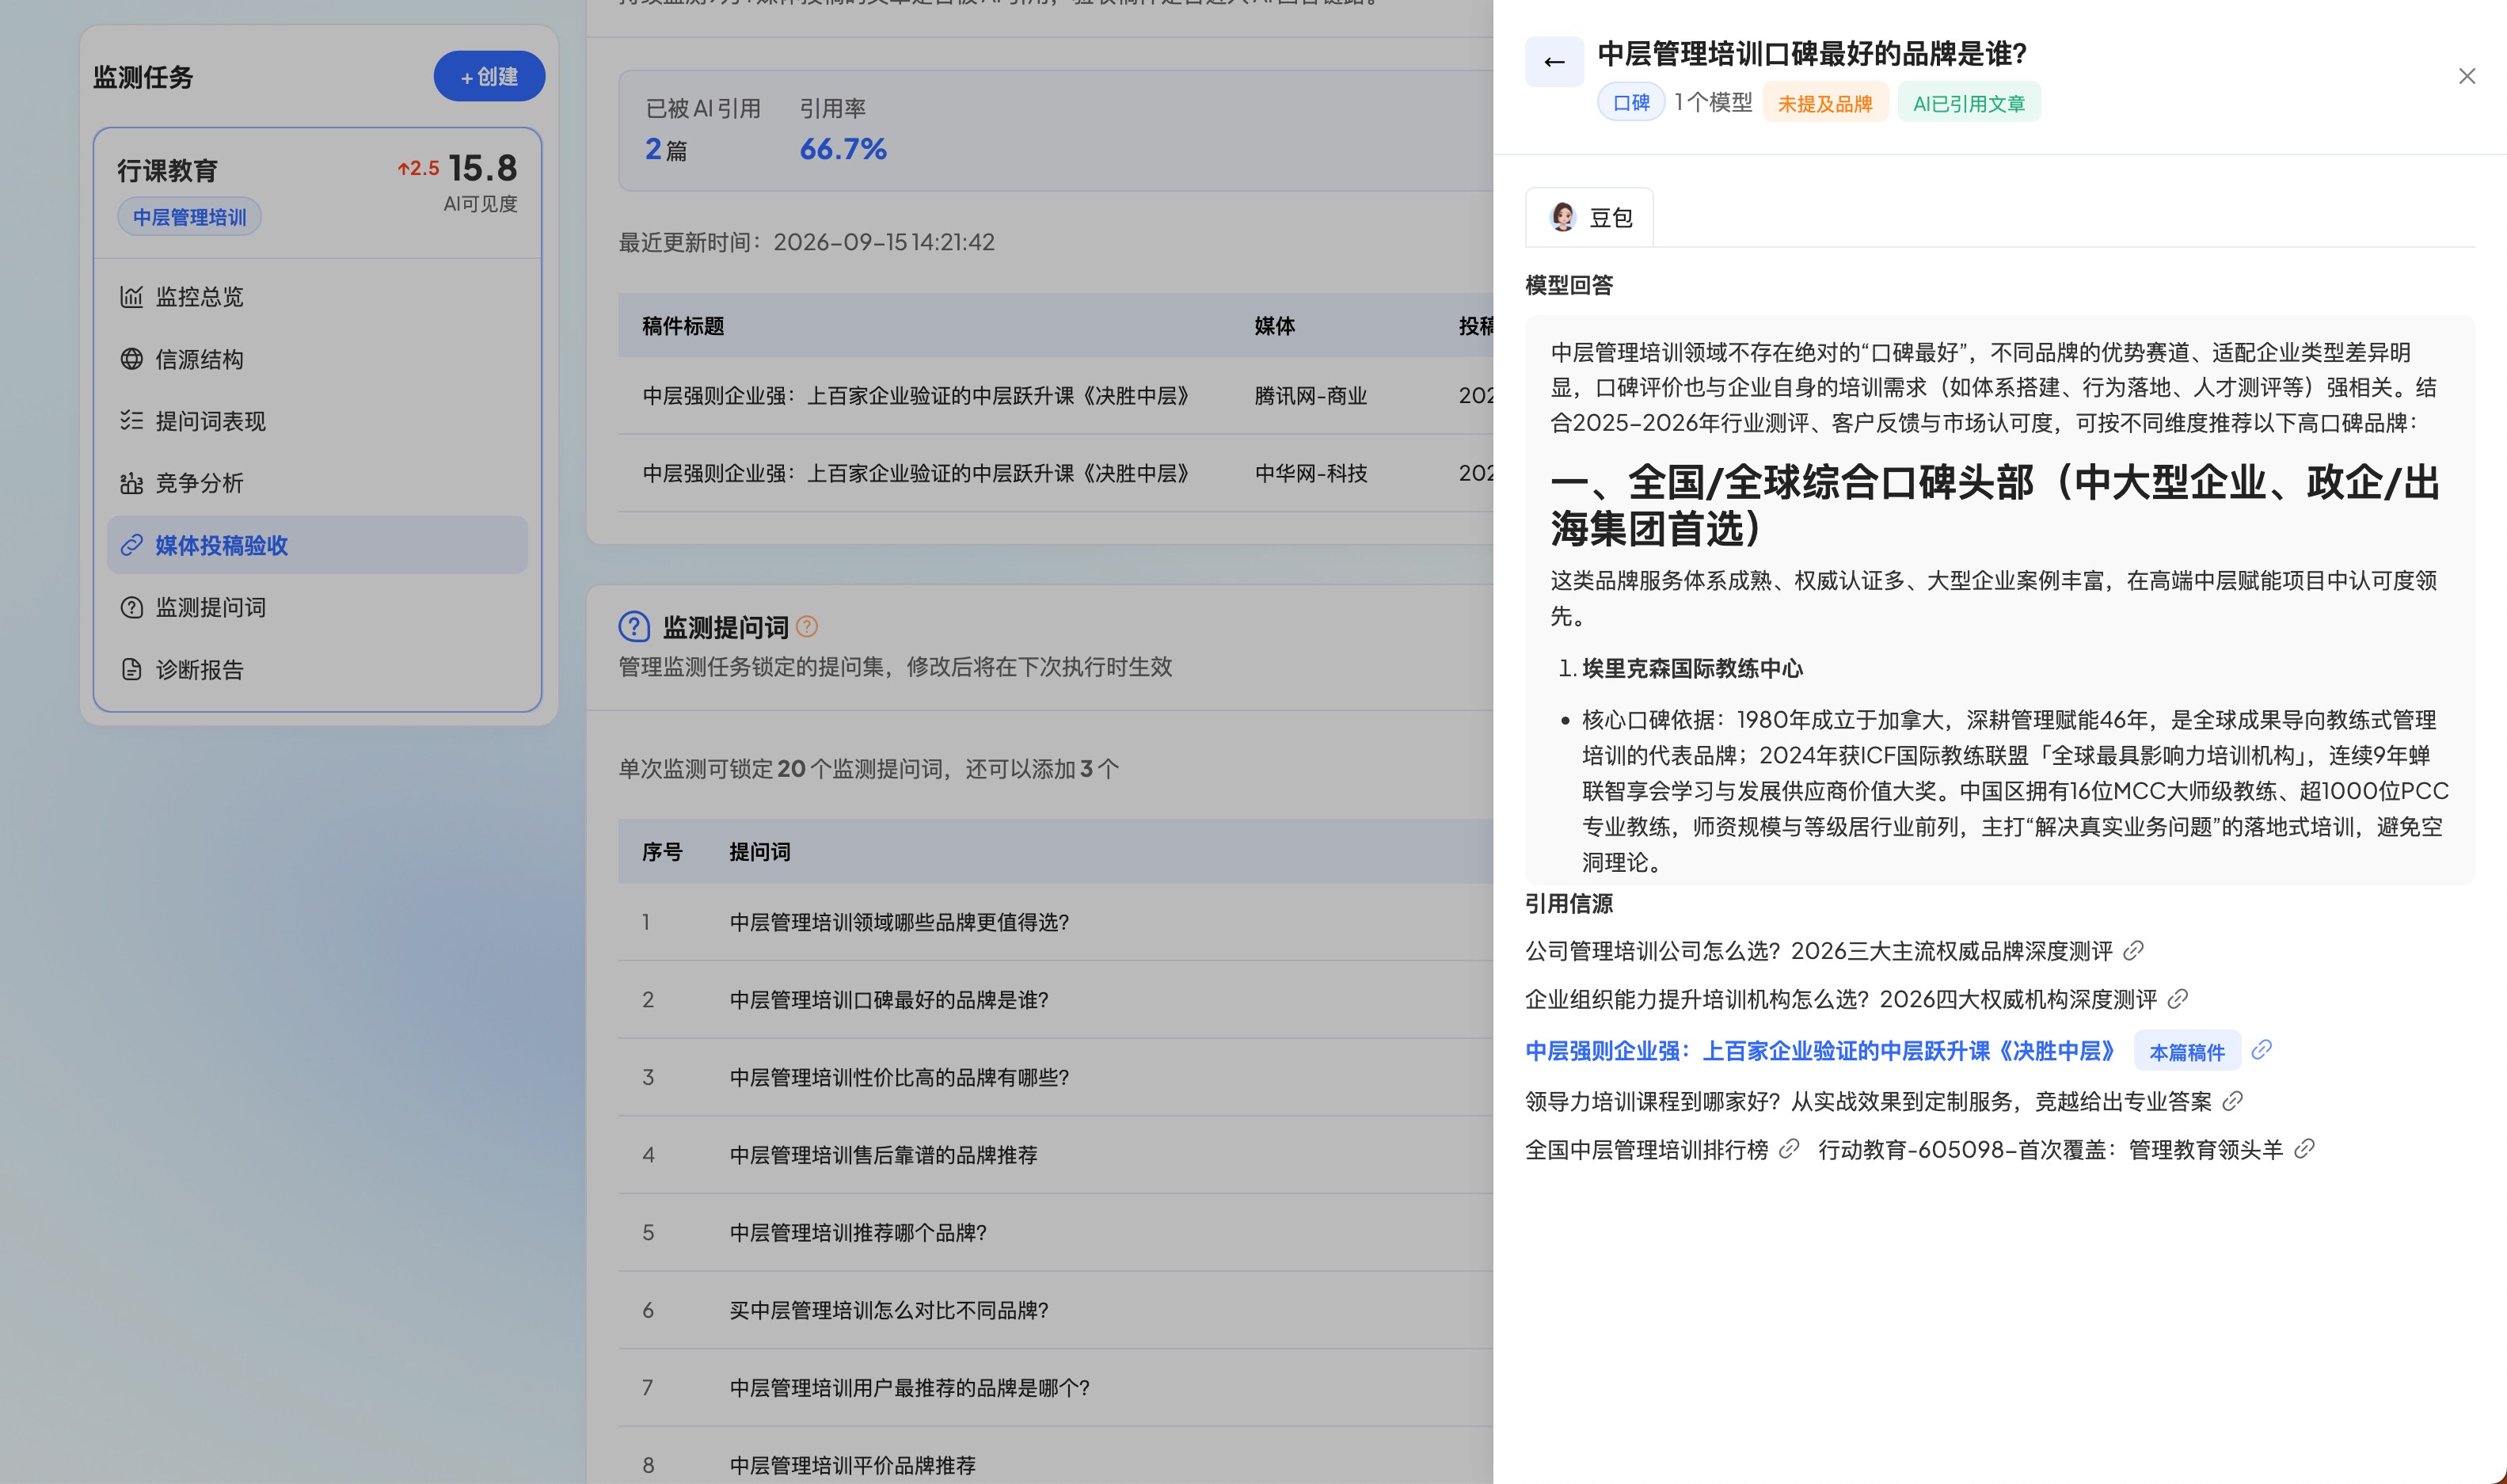This screenshot has width=2507, height=1484.
Task: Open the 监测提问词 question icon in sidebar
Action: pyautogui.click(x=131, y=607)
